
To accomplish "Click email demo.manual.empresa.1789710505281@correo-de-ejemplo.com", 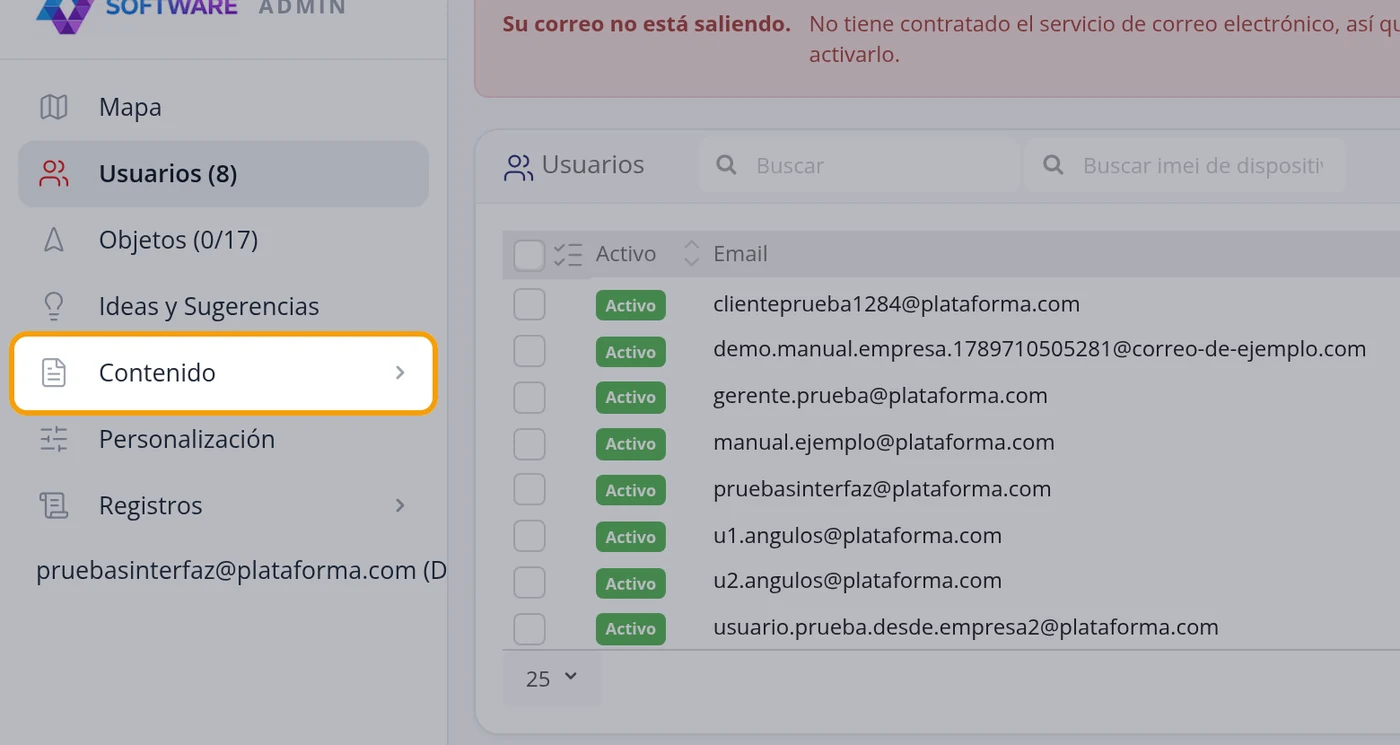I will coord(1039,349).
